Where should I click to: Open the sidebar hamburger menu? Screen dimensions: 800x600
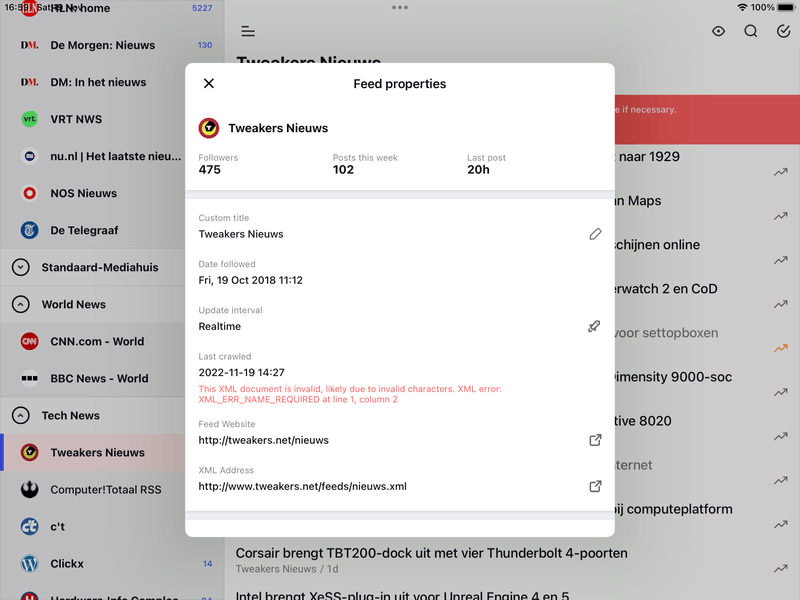(x=248, y=31)
